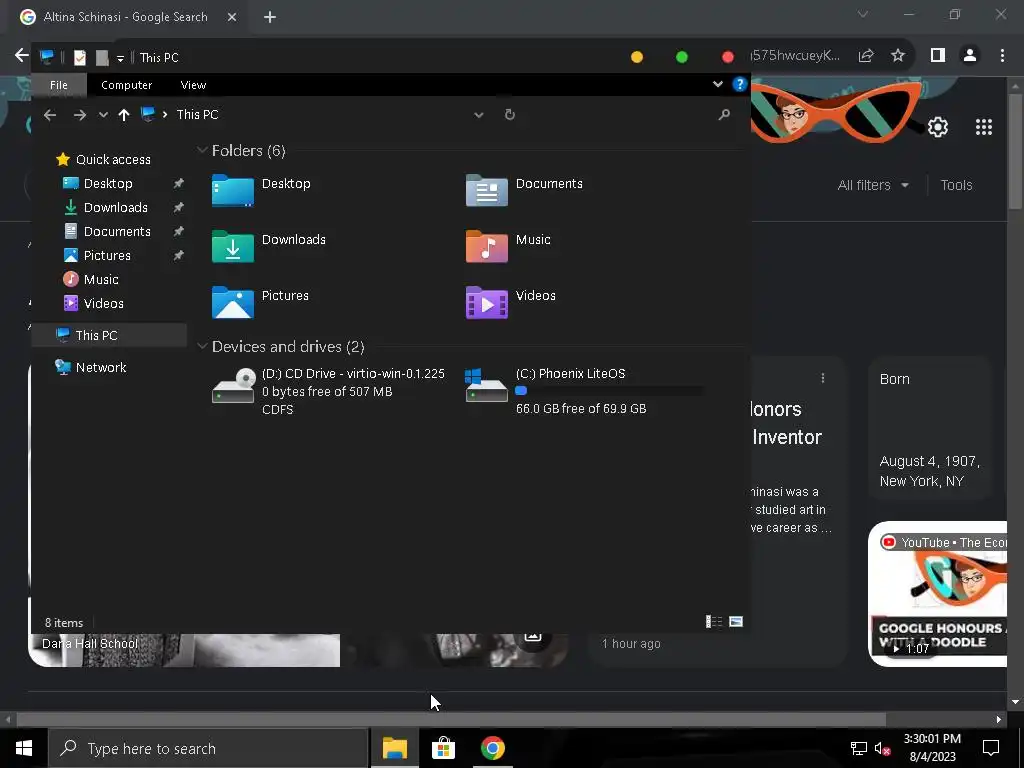Click the green maximize circle on Explorer
The width and height of the screenshot is (1024, 768).
pos(682,57)
